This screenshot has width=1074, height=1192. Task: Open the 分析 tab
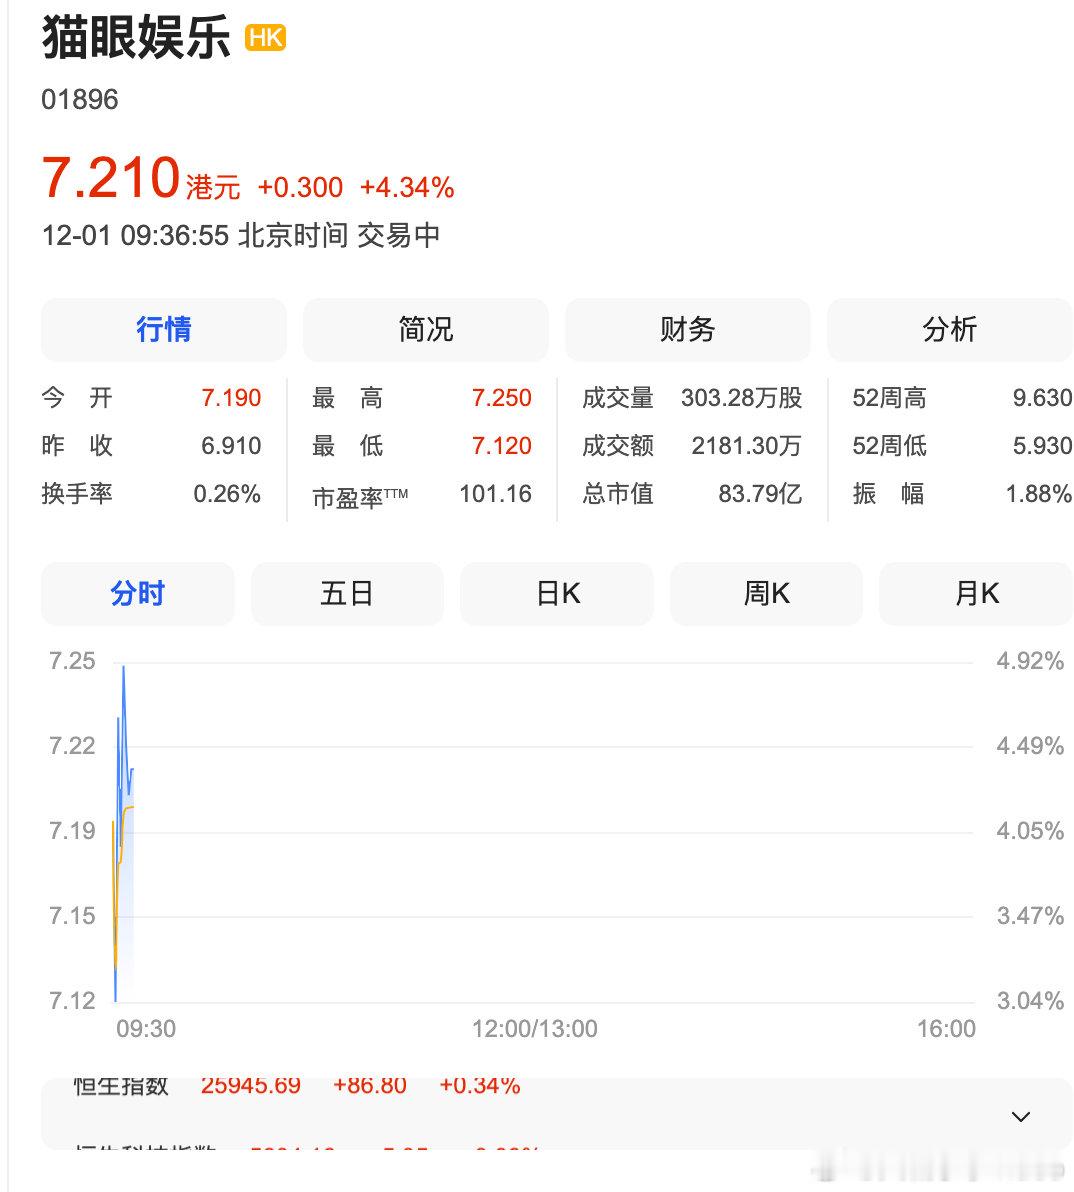click(949, 330)
